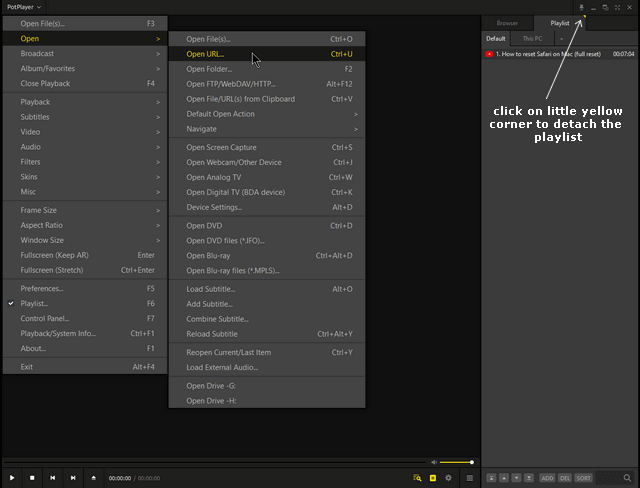Click the playlist search magnifier icon
Viewport: 640px width, 488px height.
pyautogui.click(x=627, y=478)
